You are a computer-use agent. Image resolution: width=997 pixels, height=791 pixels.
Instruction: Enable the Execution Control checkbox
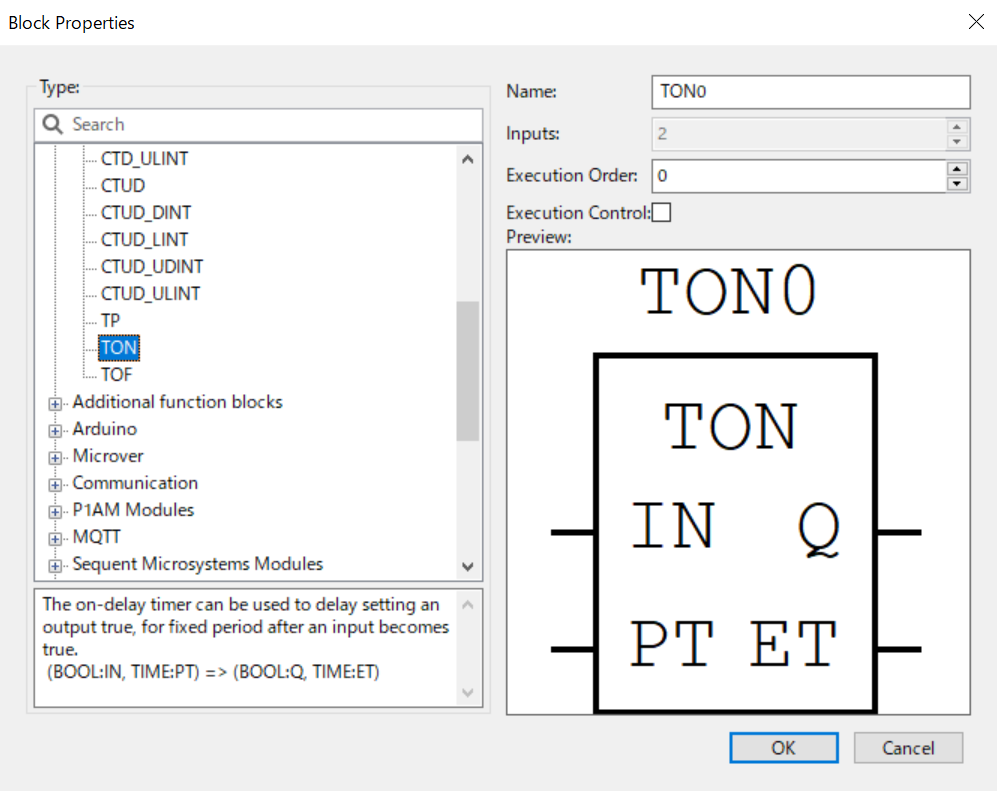(662, 212)
